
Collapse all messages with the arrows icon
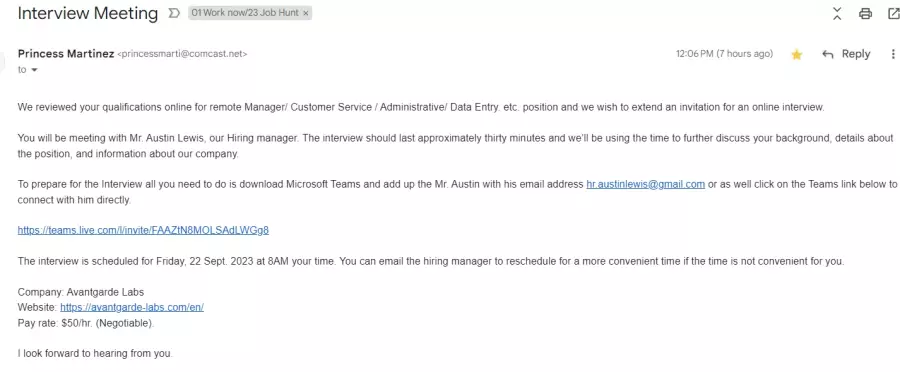(x=837, y=13)
